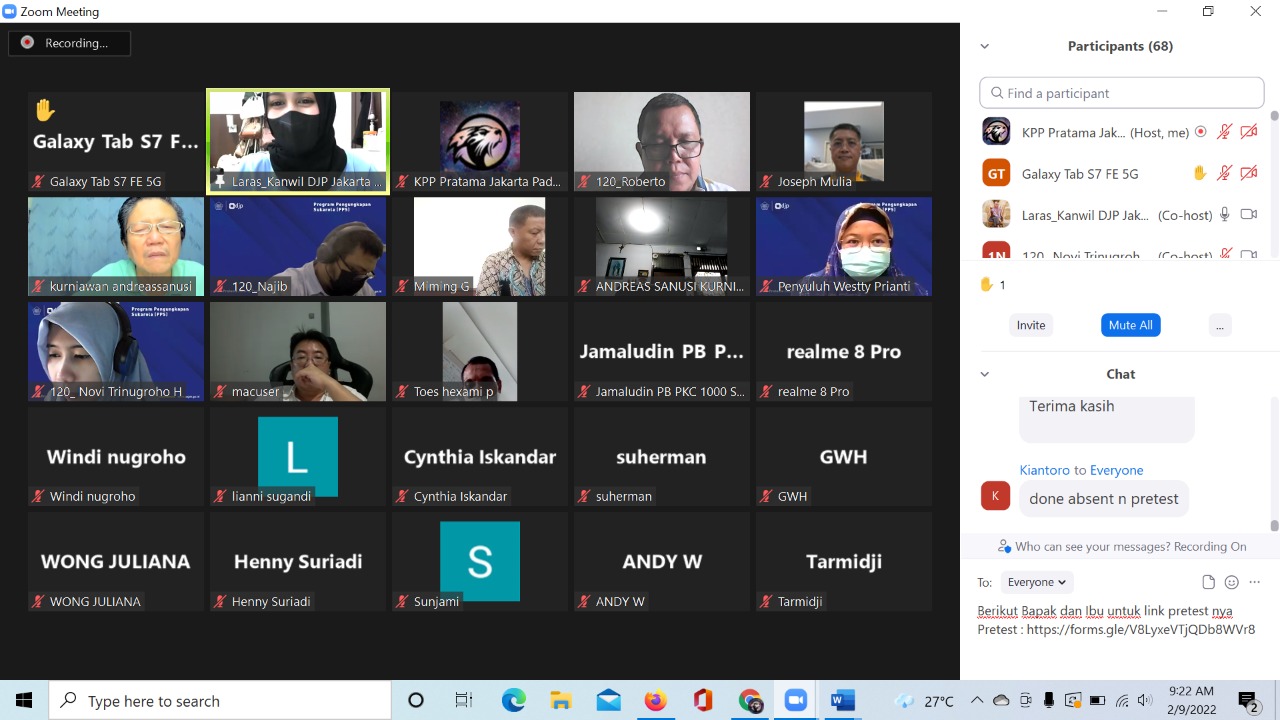Viewport: 1280px width, 720px height.
Task: Collapse the Chat panel using its chevron
Action: coord(985,374)
